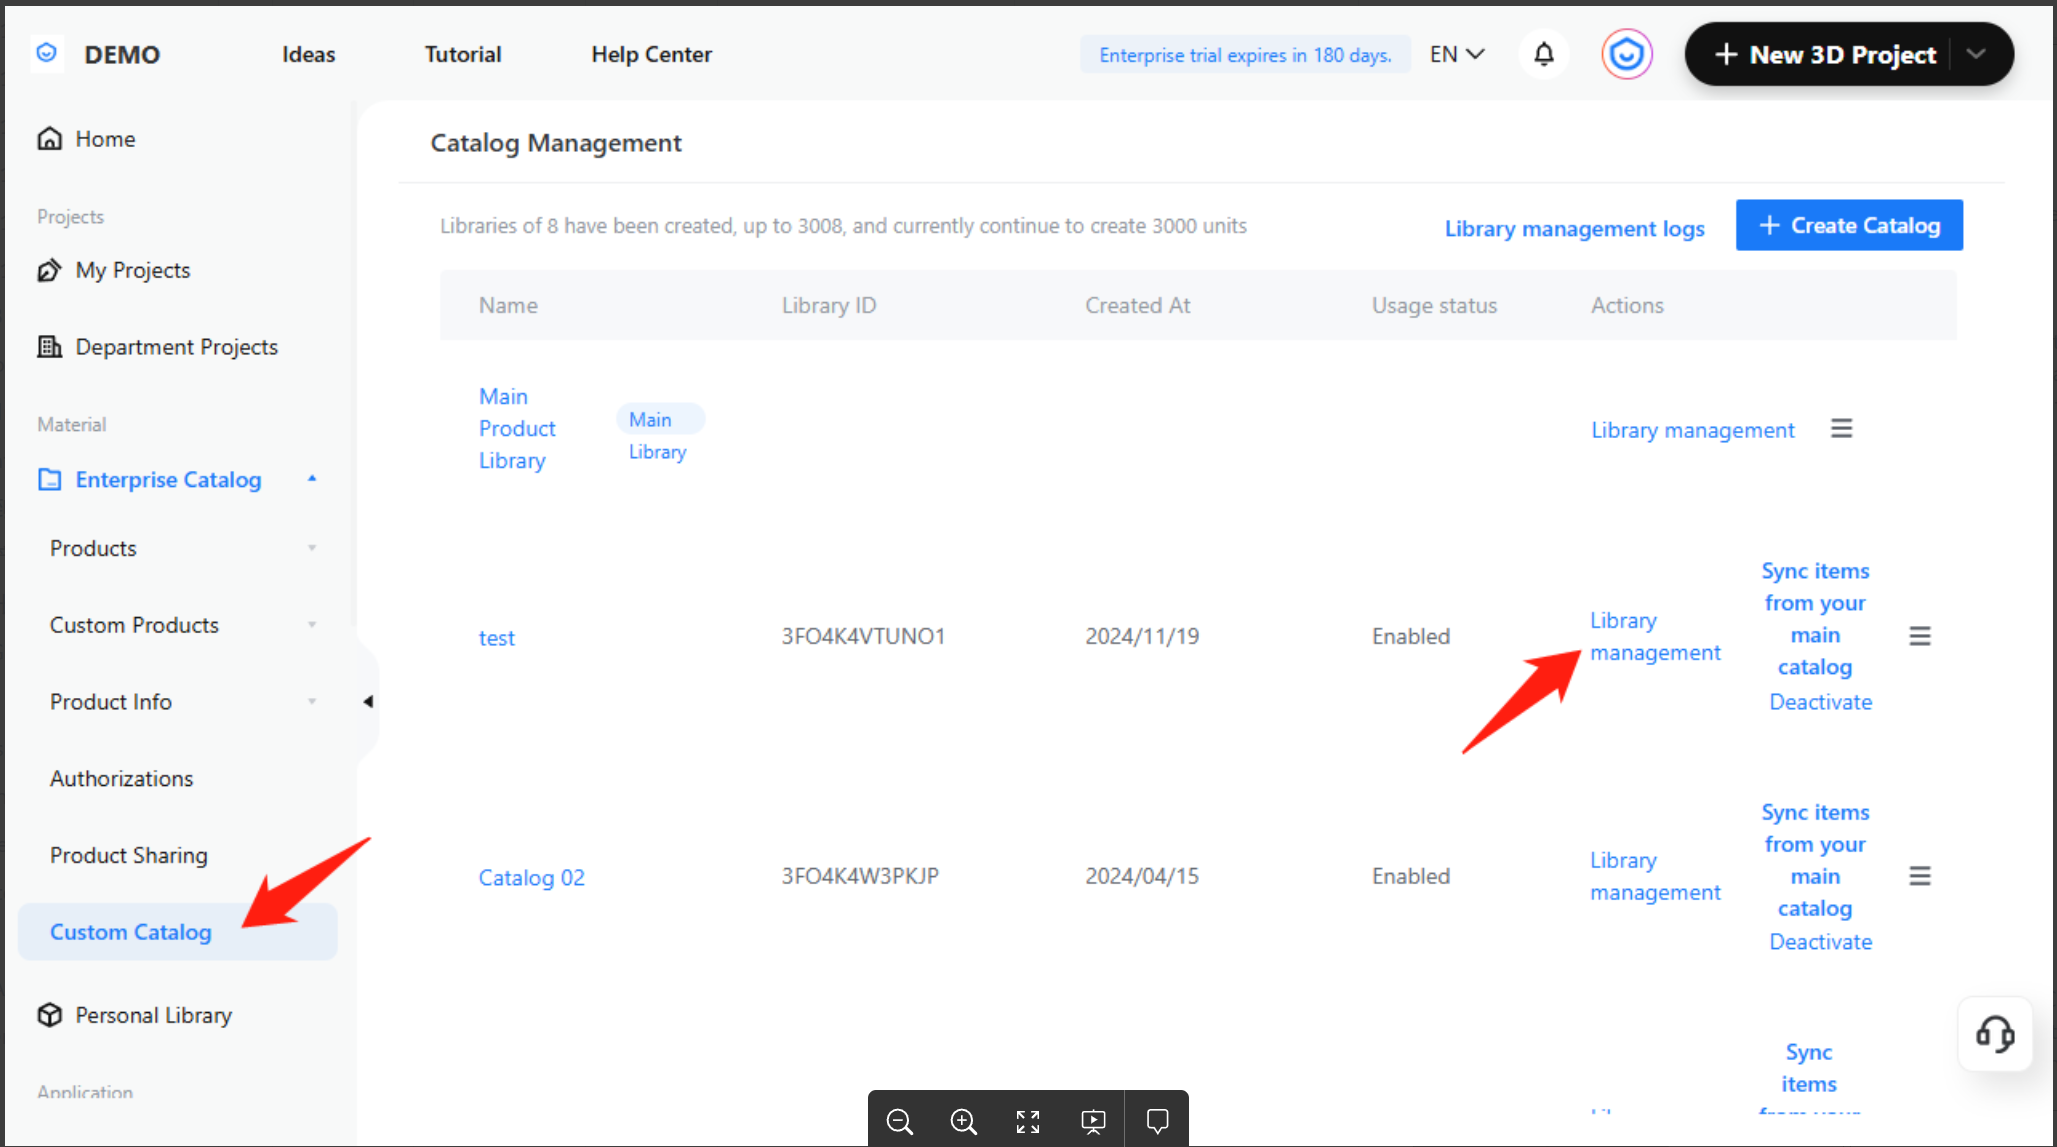Click the presentation play icon in bottom toolbar
This screenshot has width=2057, height=1147.
coord(1093,1121)
